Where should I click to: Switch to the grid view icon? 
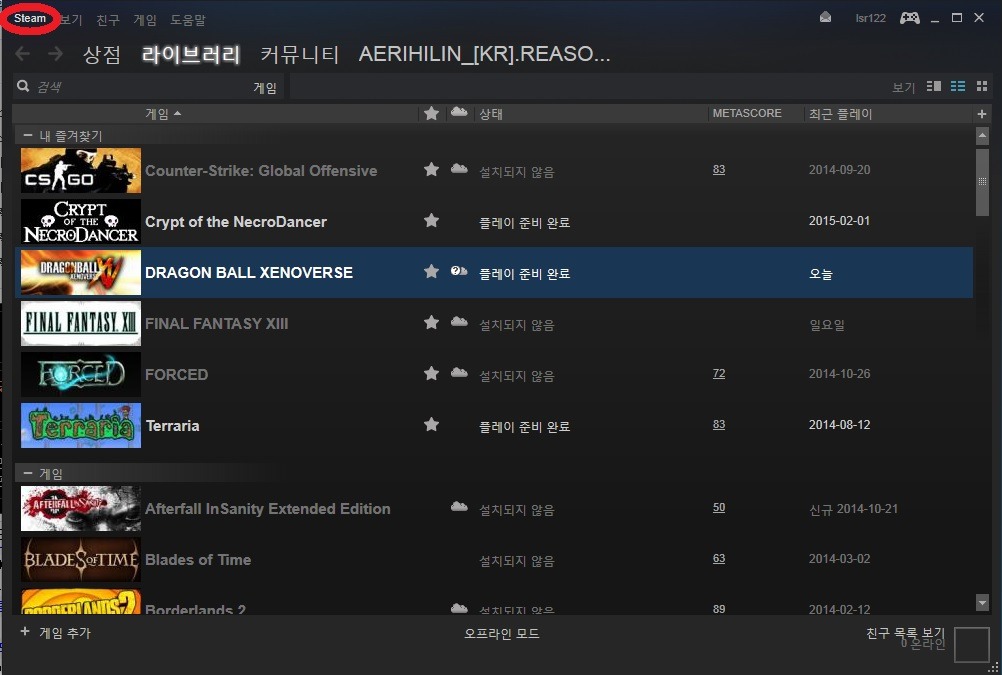tap(982, 87)
